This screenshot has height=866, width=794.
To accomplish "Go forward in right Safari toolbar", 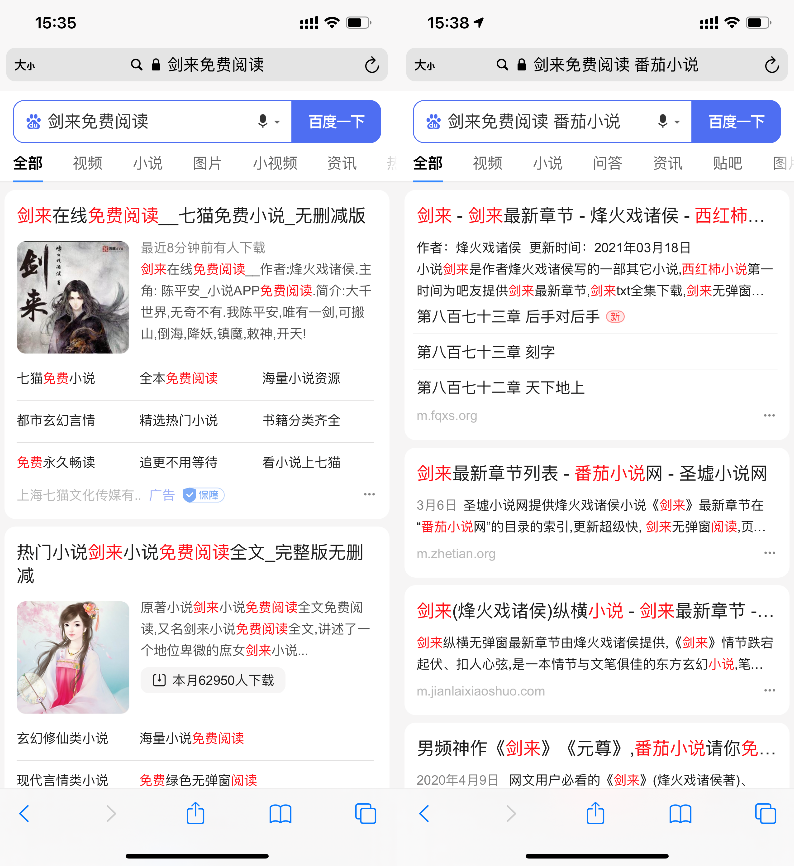I will coord(511,813).
